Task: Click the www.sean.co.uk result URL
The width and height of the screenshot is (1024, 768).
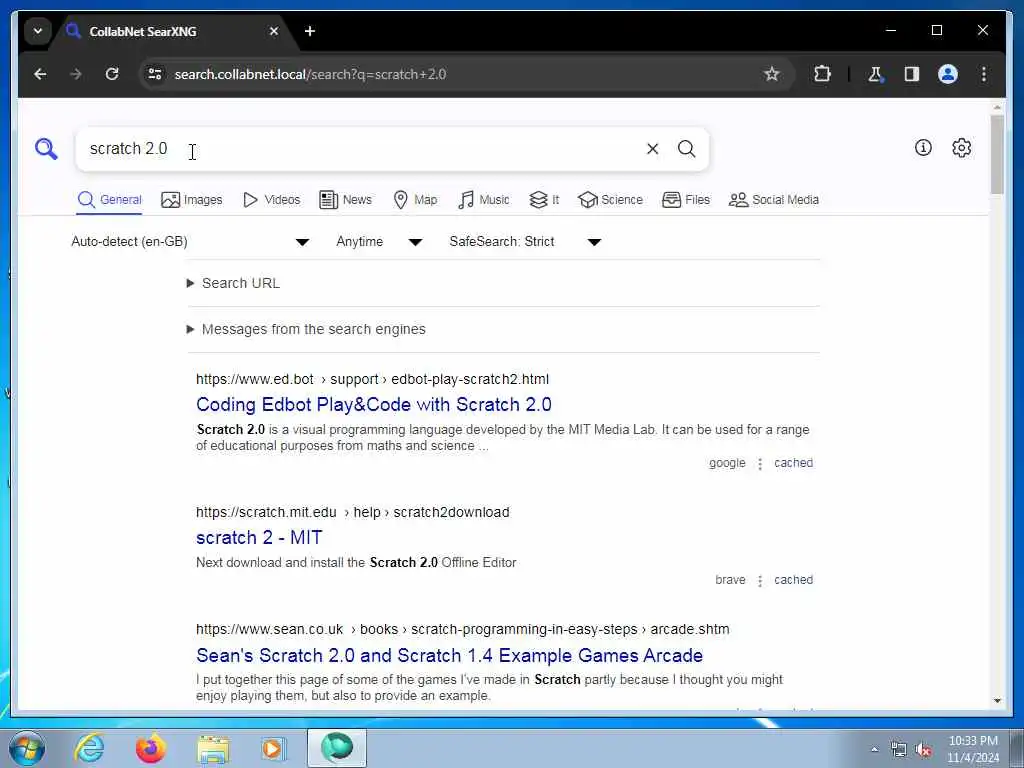Action: click(462, 630)
